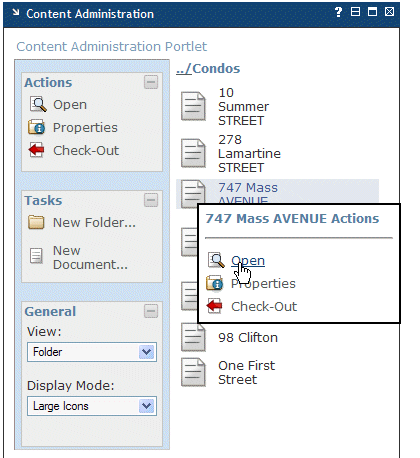Image resolution: width=420 pixels, height=458 pixels.
Task: Select the 278 Lamartine STREET document icon
Action: pyautogui.click(x=193, y=153)
